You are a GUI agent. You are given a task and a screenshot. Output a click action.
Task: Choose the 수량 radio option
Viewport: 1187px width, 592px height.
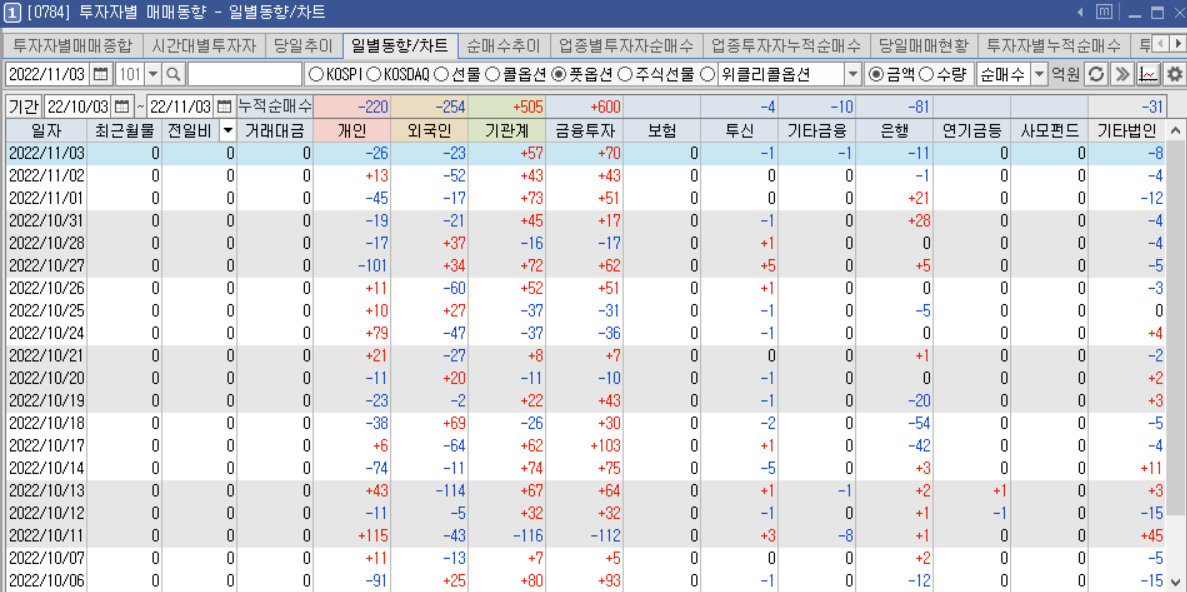click(924, 74)
